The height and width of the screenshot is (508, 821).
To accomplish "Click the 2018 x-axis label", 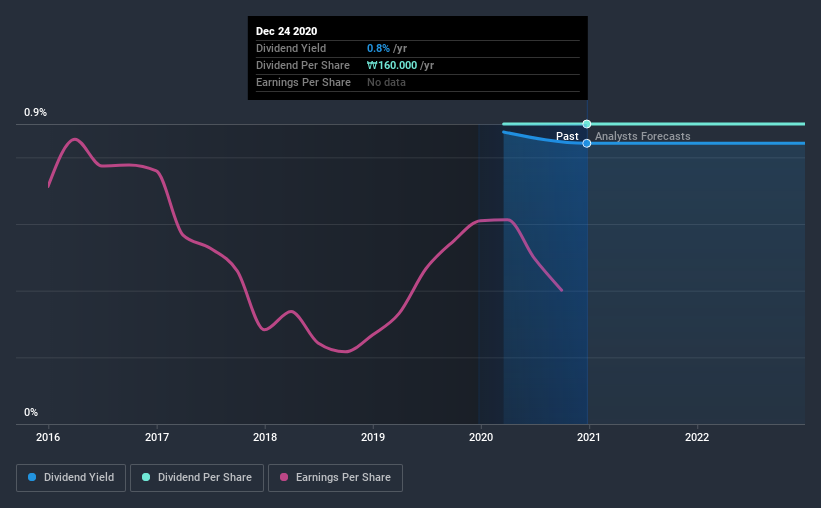I will click(x=265, y=437).
